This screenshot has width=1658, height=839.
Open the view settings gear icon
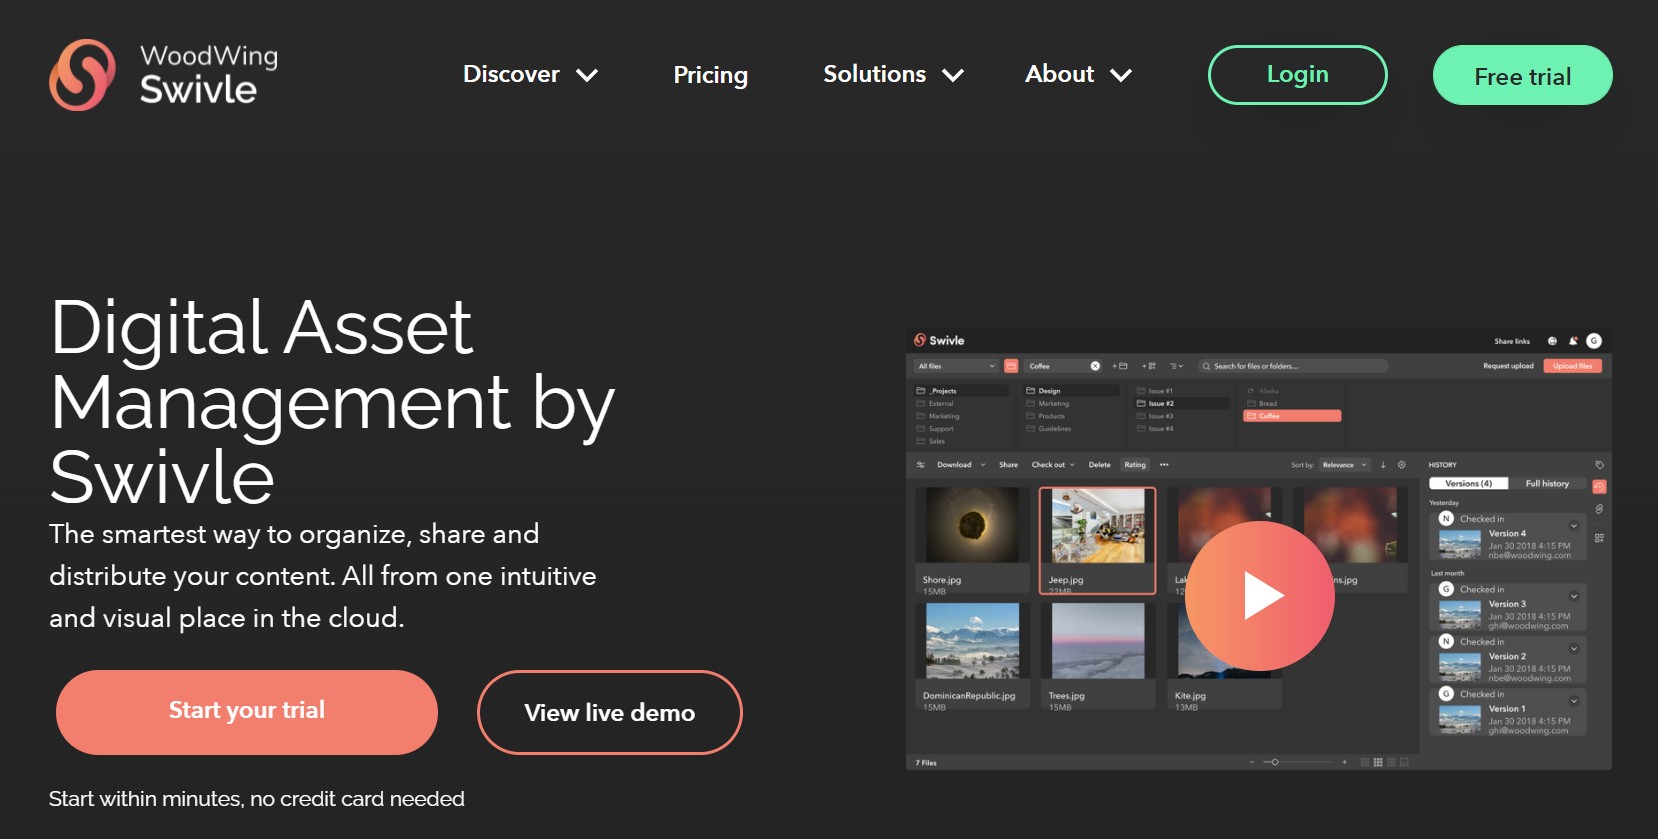tap(1401, 465)
